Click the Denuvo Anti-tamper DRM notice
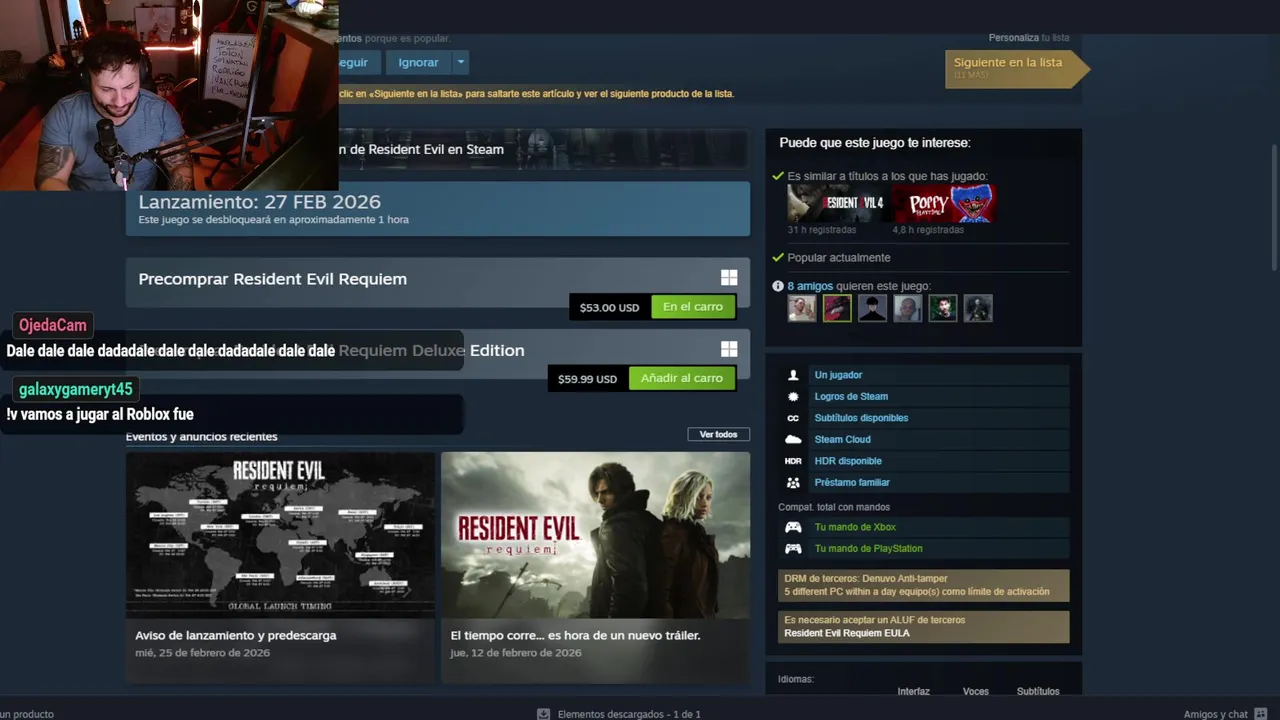 pyautogui.click(x=924, y=585)
